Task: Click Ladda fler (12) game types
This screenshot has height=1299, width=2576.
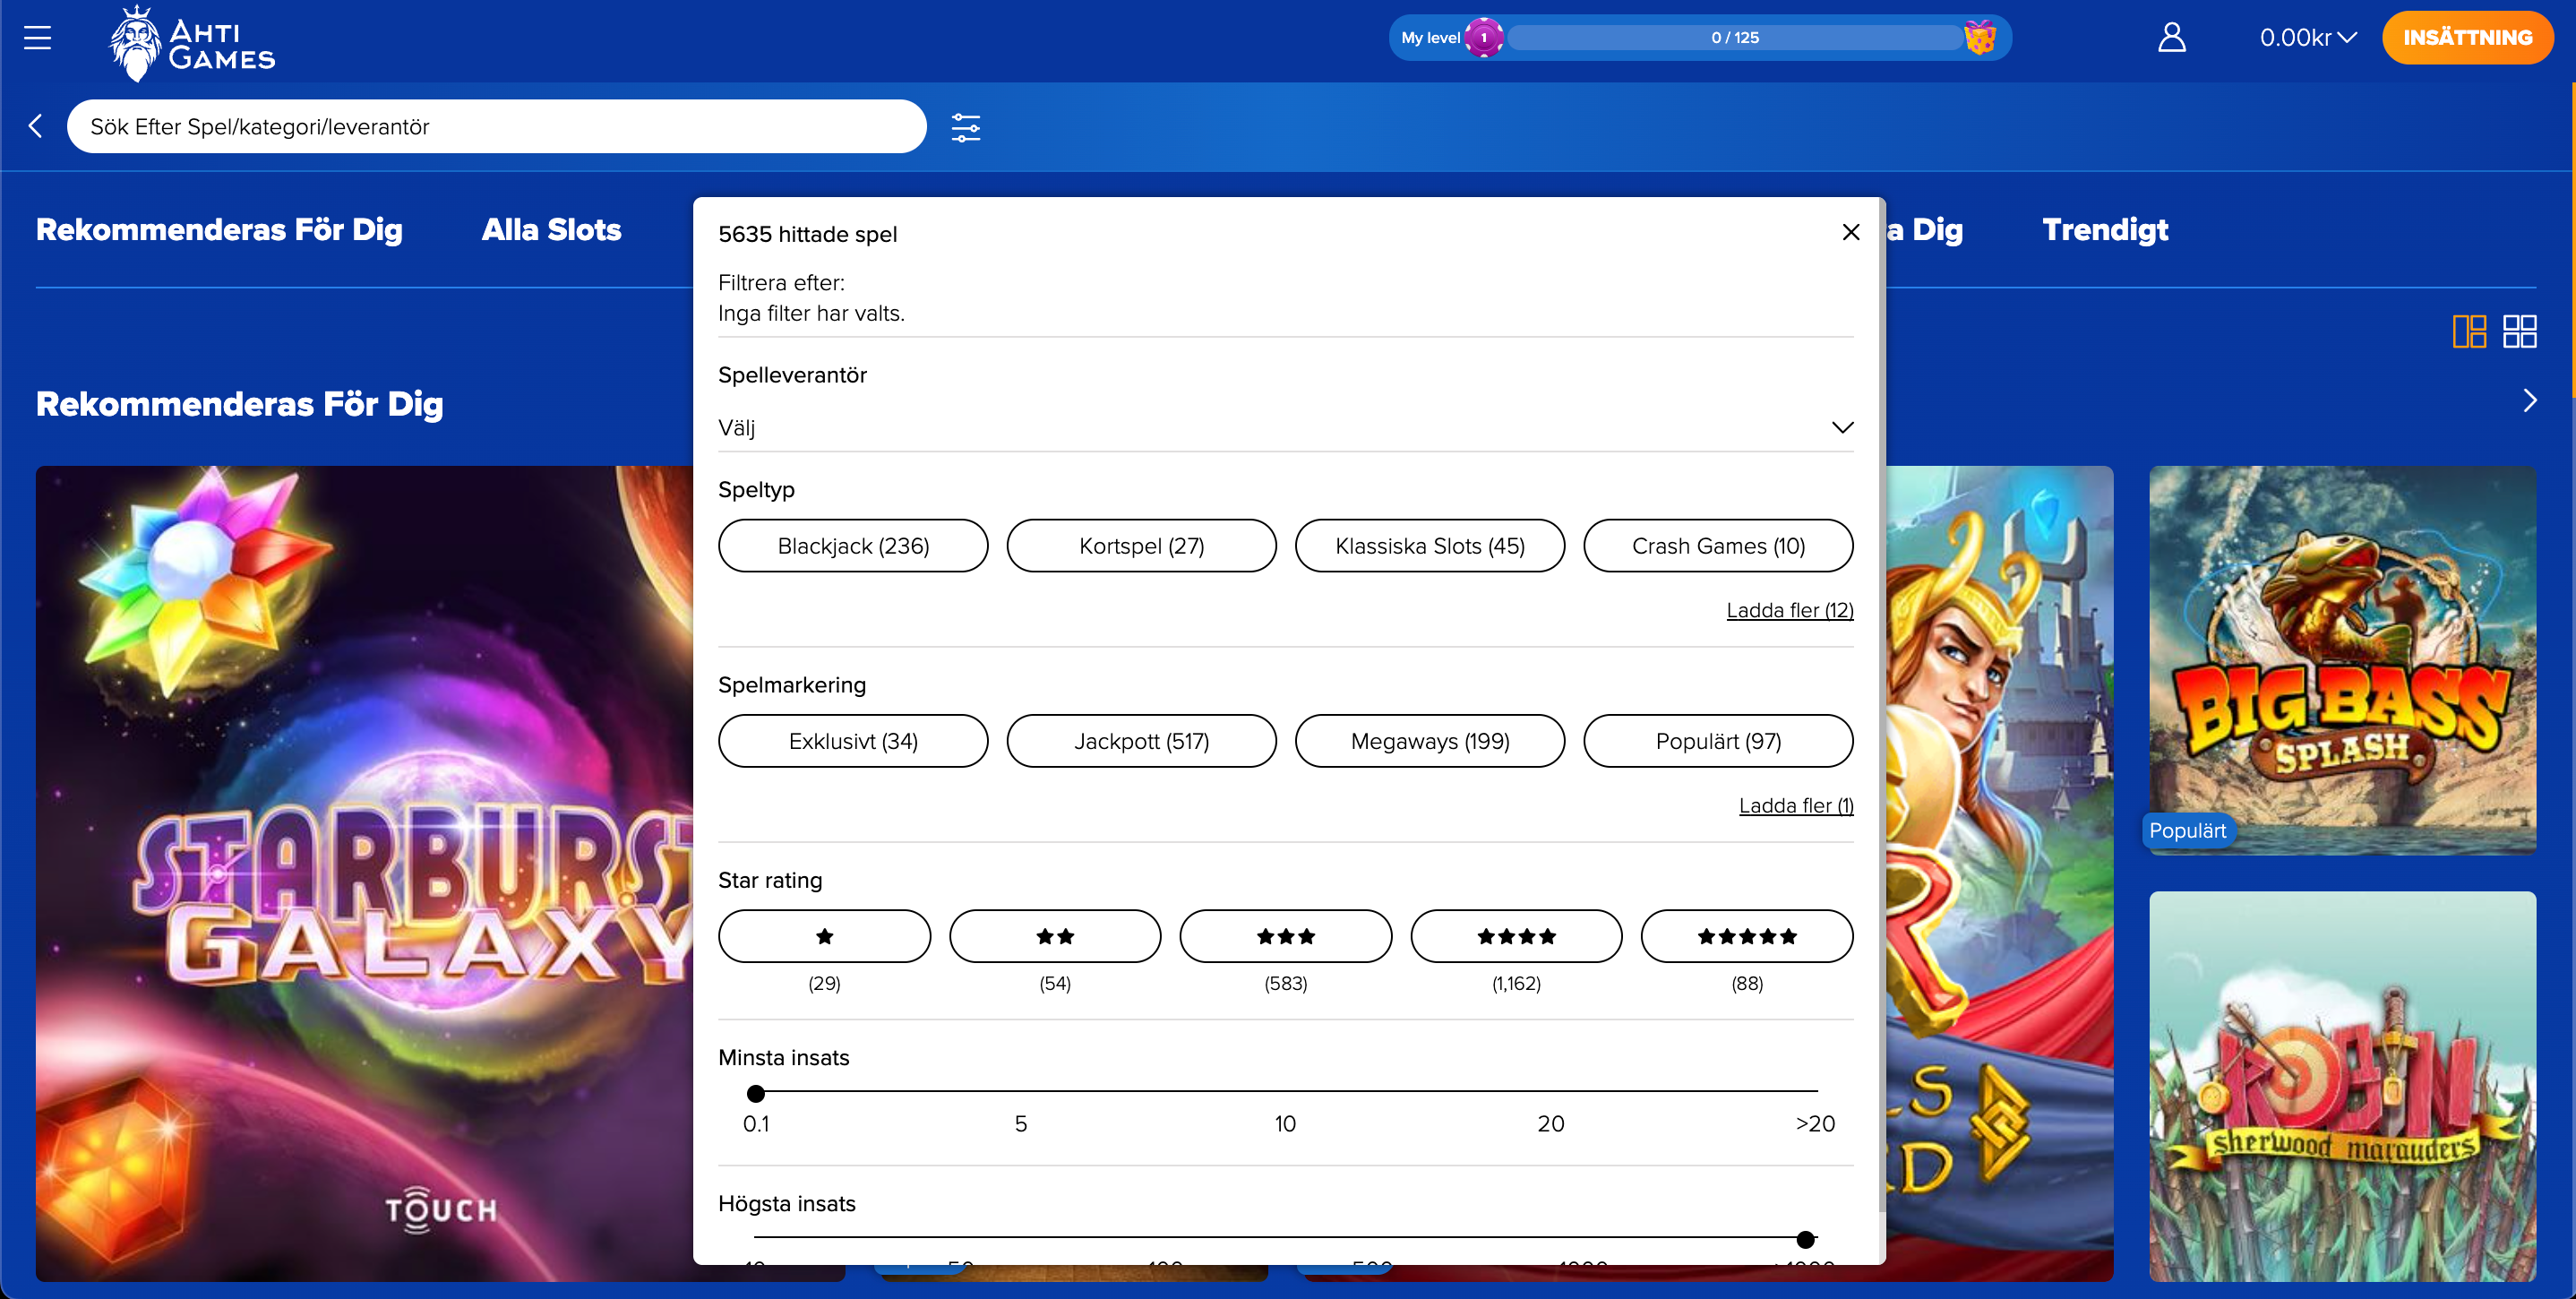Action: click(1790, 610)
